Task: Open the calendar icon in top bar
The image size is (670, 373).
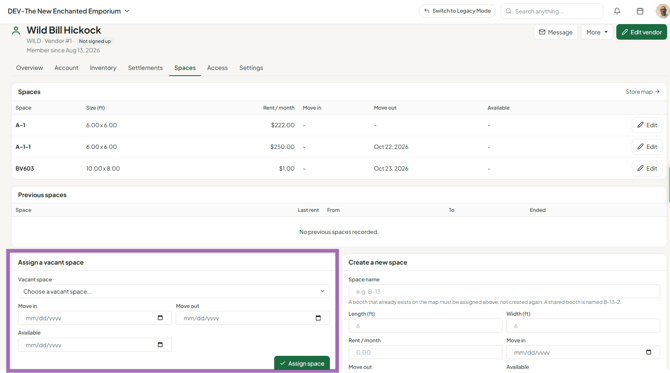Action: pyautogui.click(x=640, y=11)
